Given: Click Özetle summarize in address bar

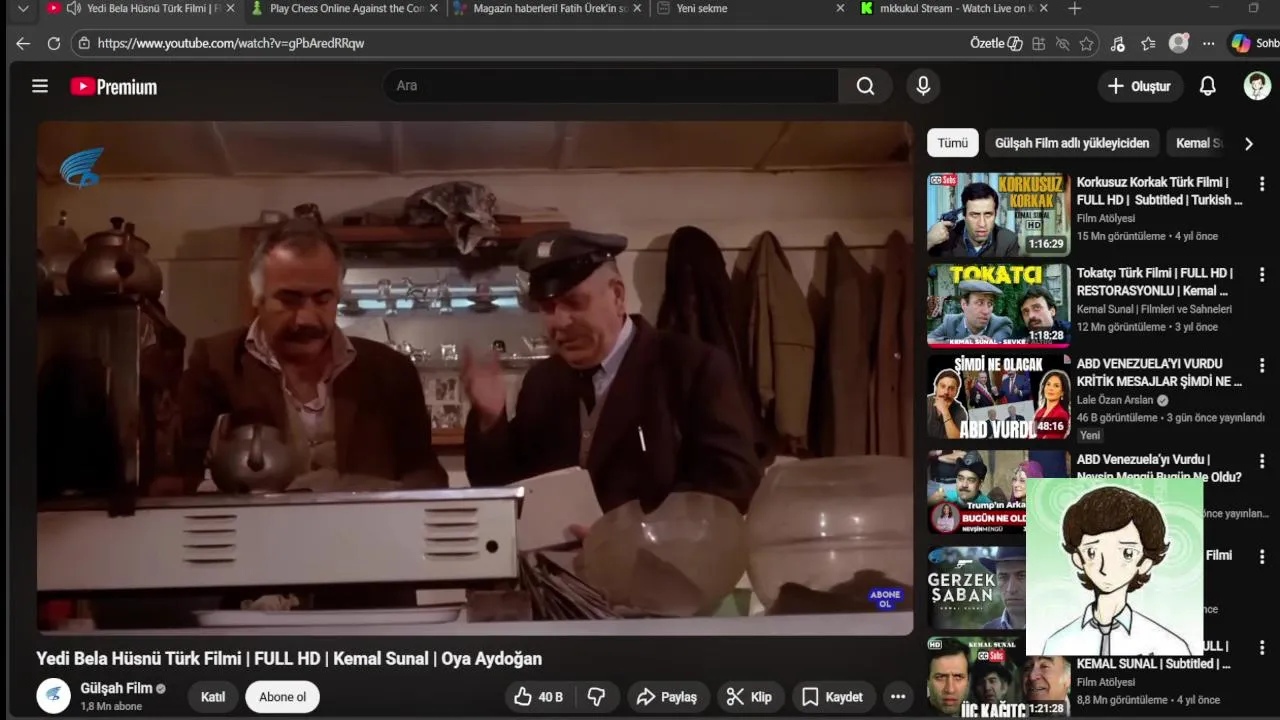Looking at the screenshot, I should [x=996, y=43].
